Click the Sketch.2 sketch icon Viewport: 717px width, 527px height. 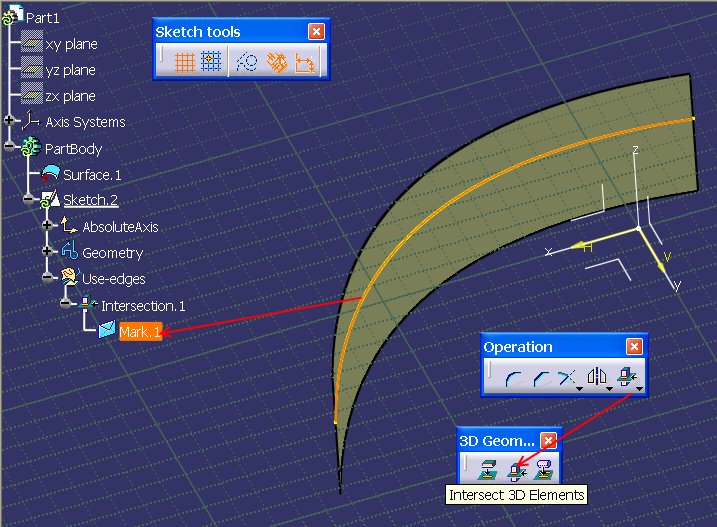click(x=49, y=199)
